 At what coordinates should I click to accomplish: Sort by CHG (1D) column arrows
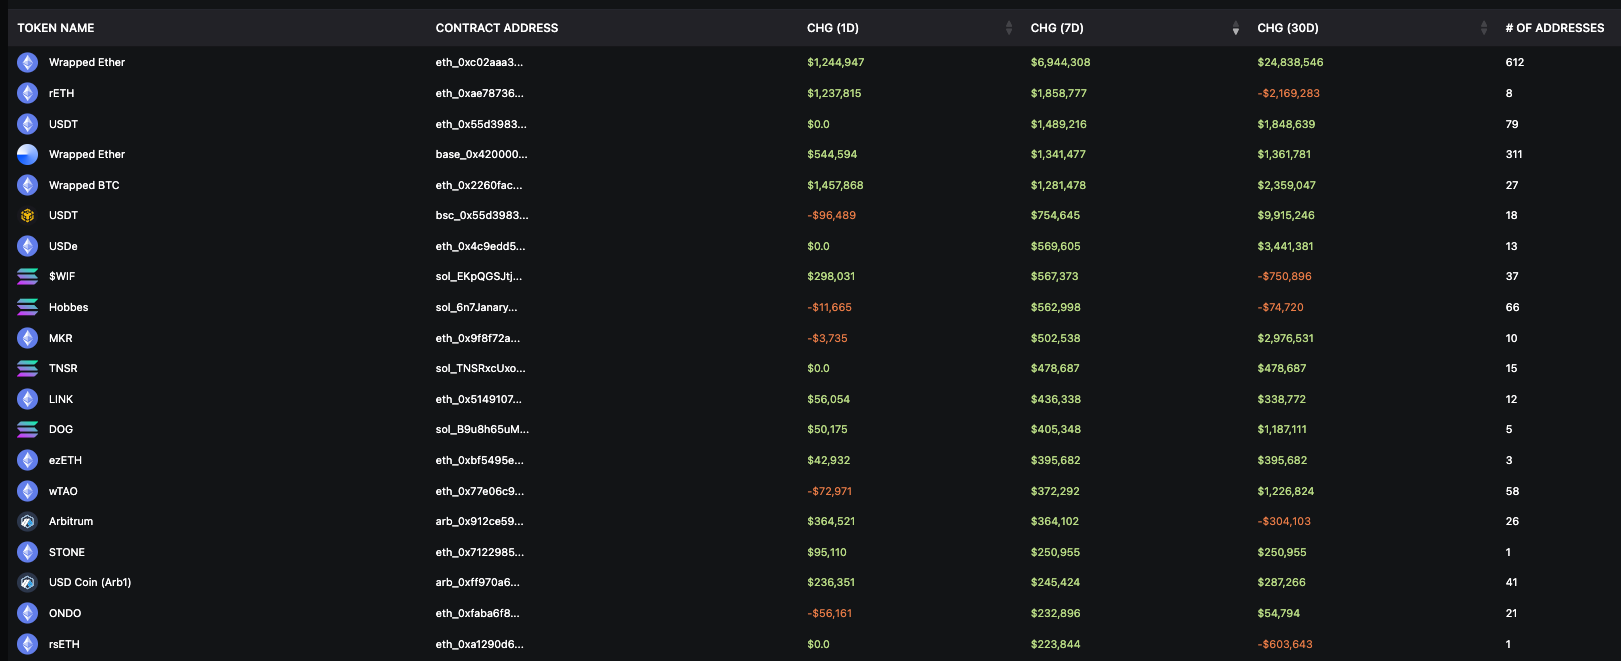[x=1008, y=28]
